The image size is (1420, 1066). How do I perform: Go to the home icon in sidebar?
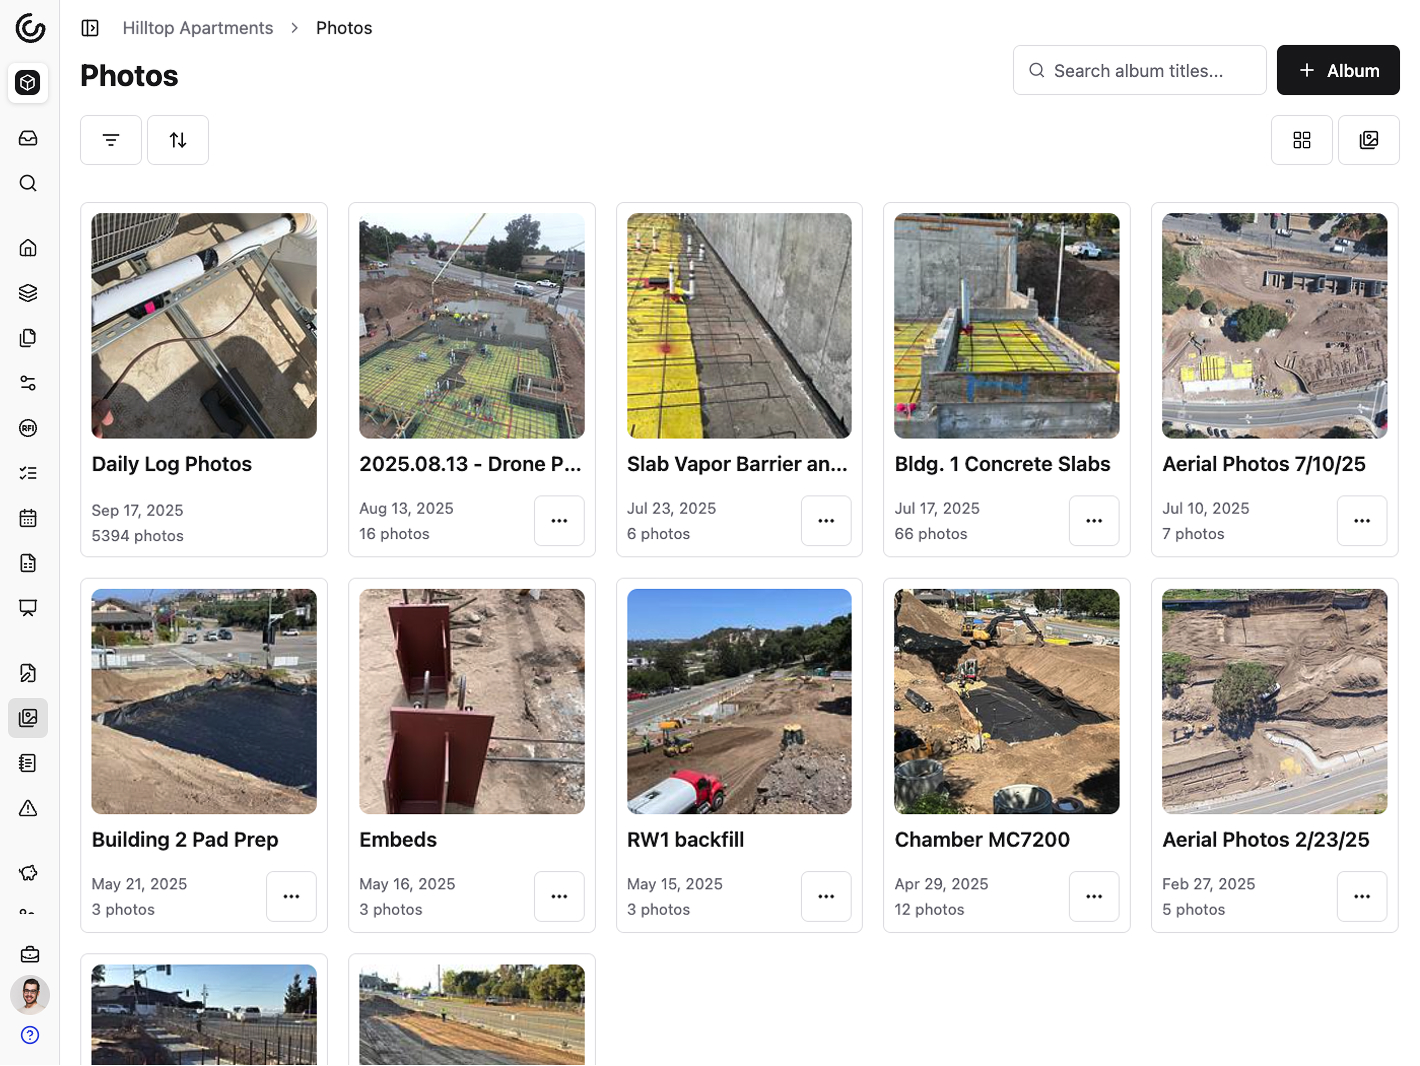pyautogui.click(x=28, y=248)
